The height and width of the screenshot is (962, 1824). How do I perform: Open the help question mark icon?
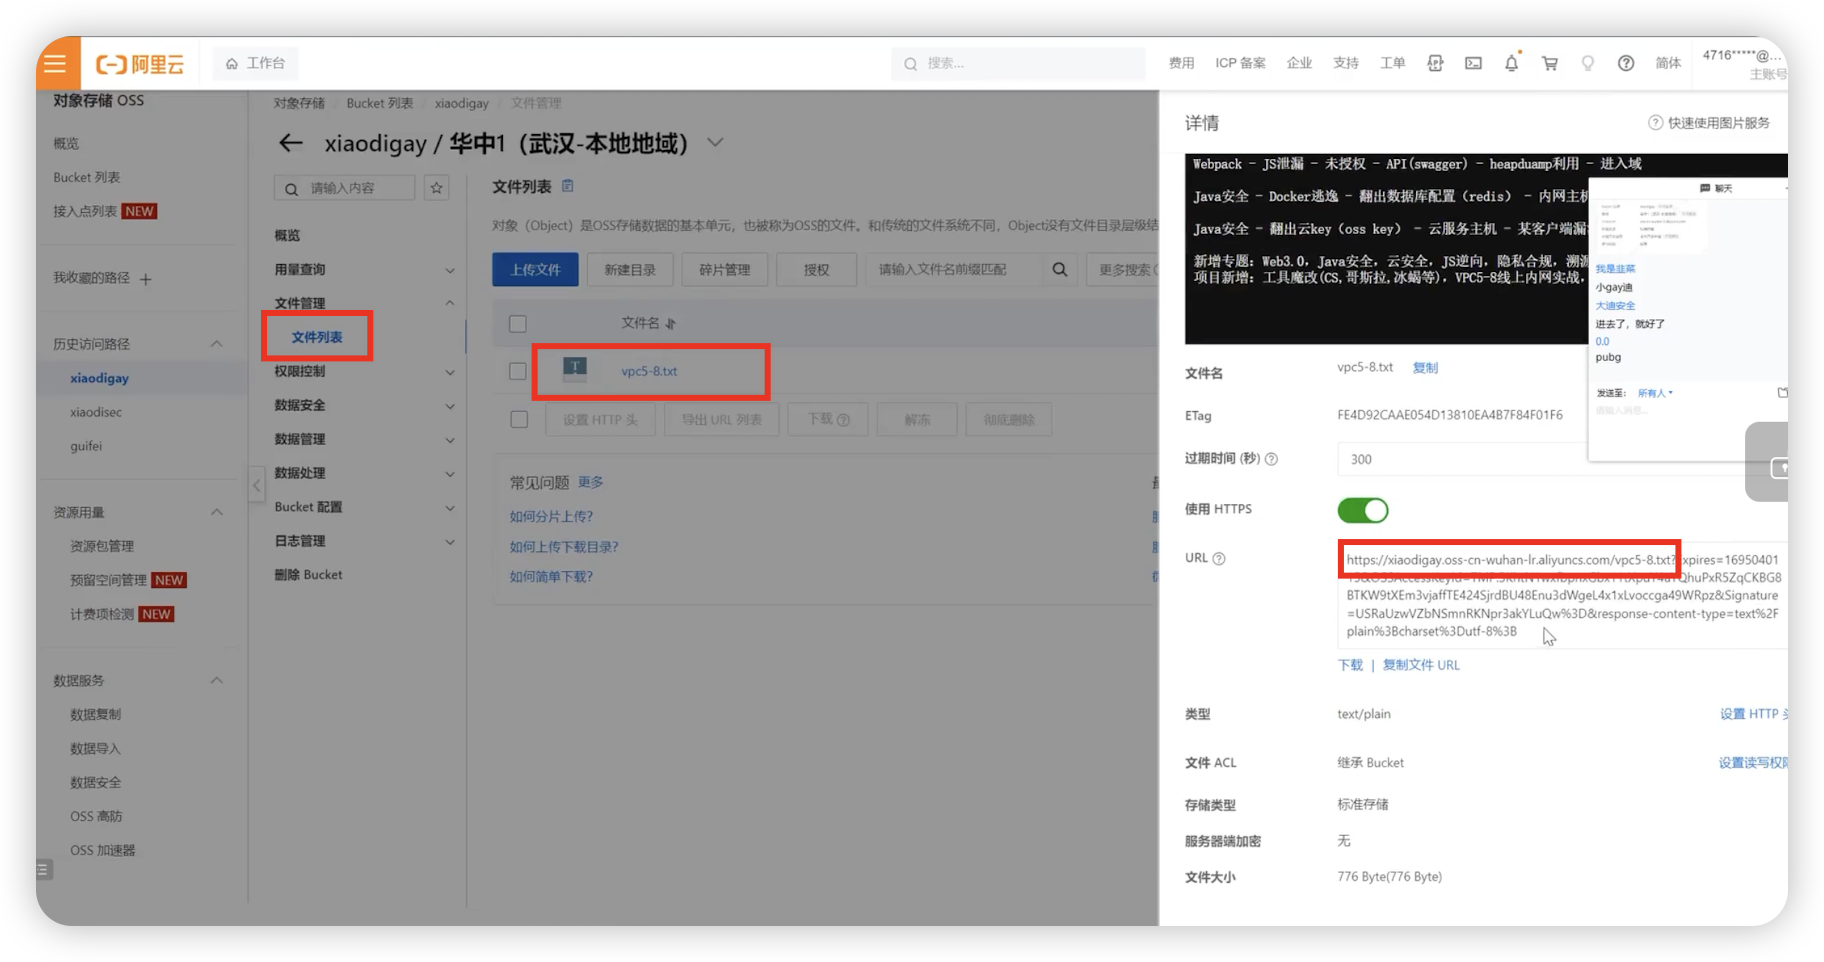click(1626, 63)
